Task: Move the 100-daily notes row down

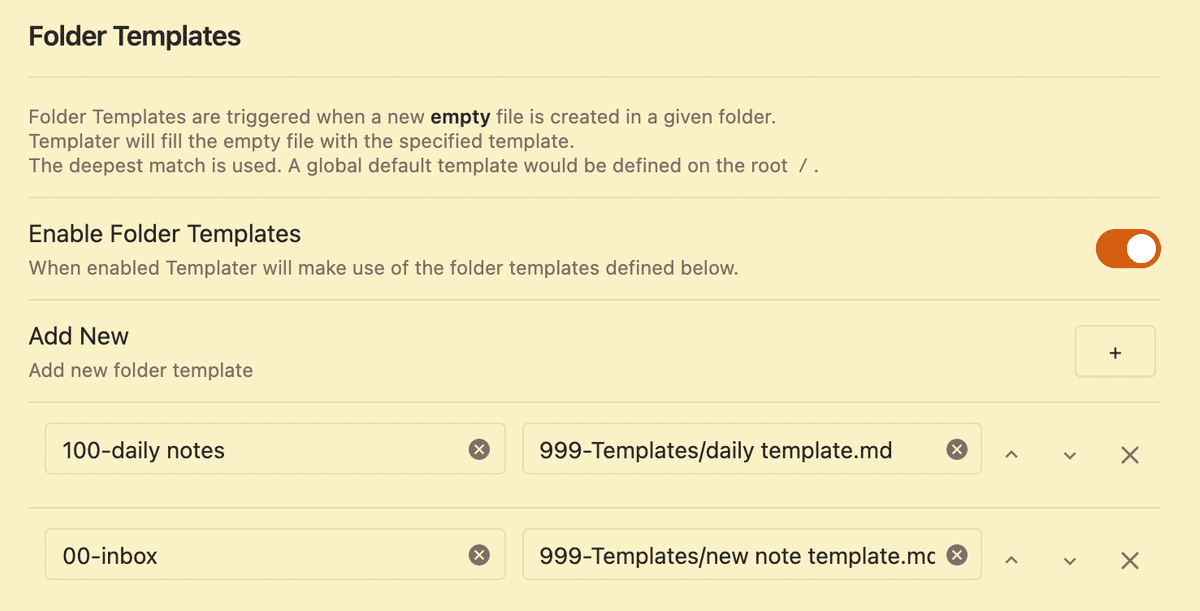Action: pyautogui.click(x=1070, y=455)
